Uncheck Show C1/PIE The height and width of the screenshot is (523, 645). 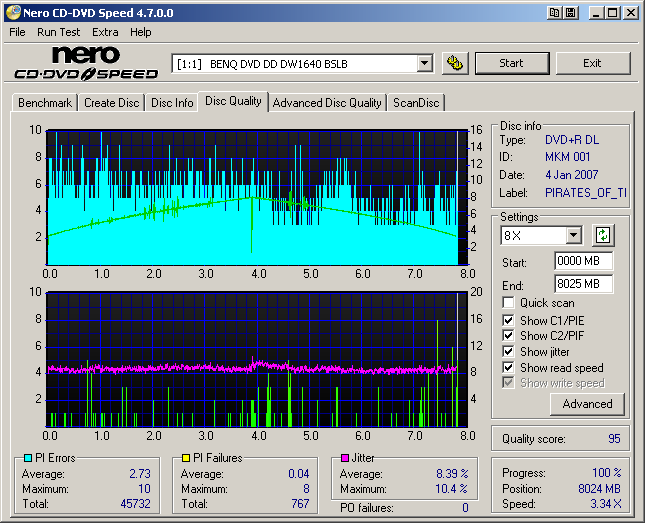point(508,320)
